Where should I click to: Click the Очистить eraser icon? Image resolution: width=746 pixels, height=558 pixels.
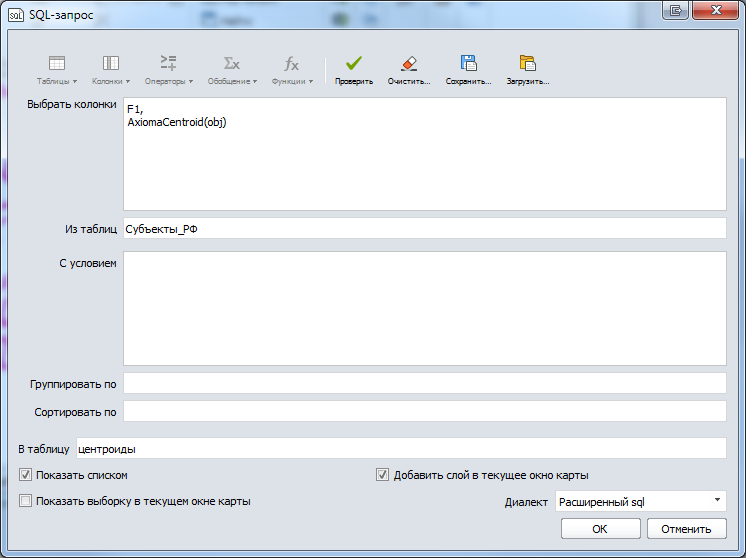[x=409, y=65]
